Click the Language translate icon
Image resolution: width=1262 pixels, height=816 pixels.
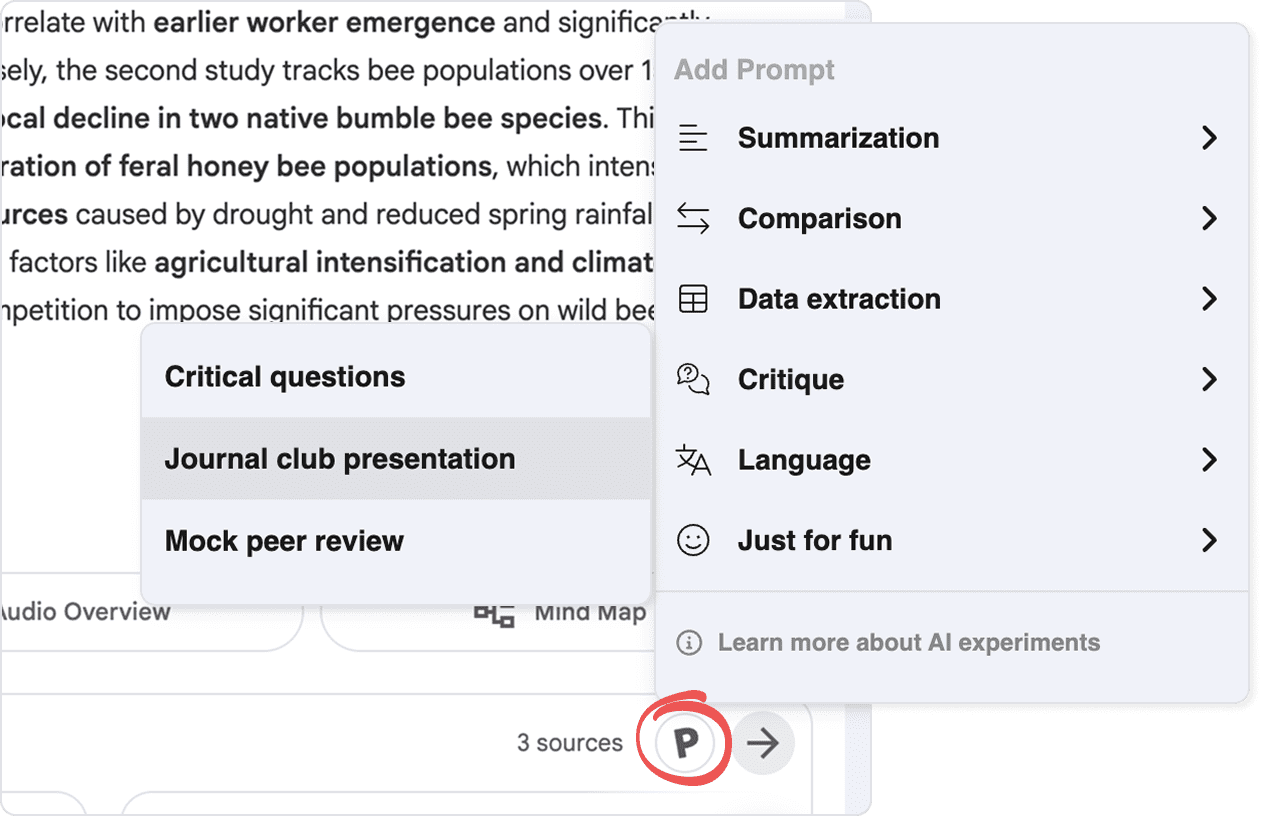tap(693, 460)
